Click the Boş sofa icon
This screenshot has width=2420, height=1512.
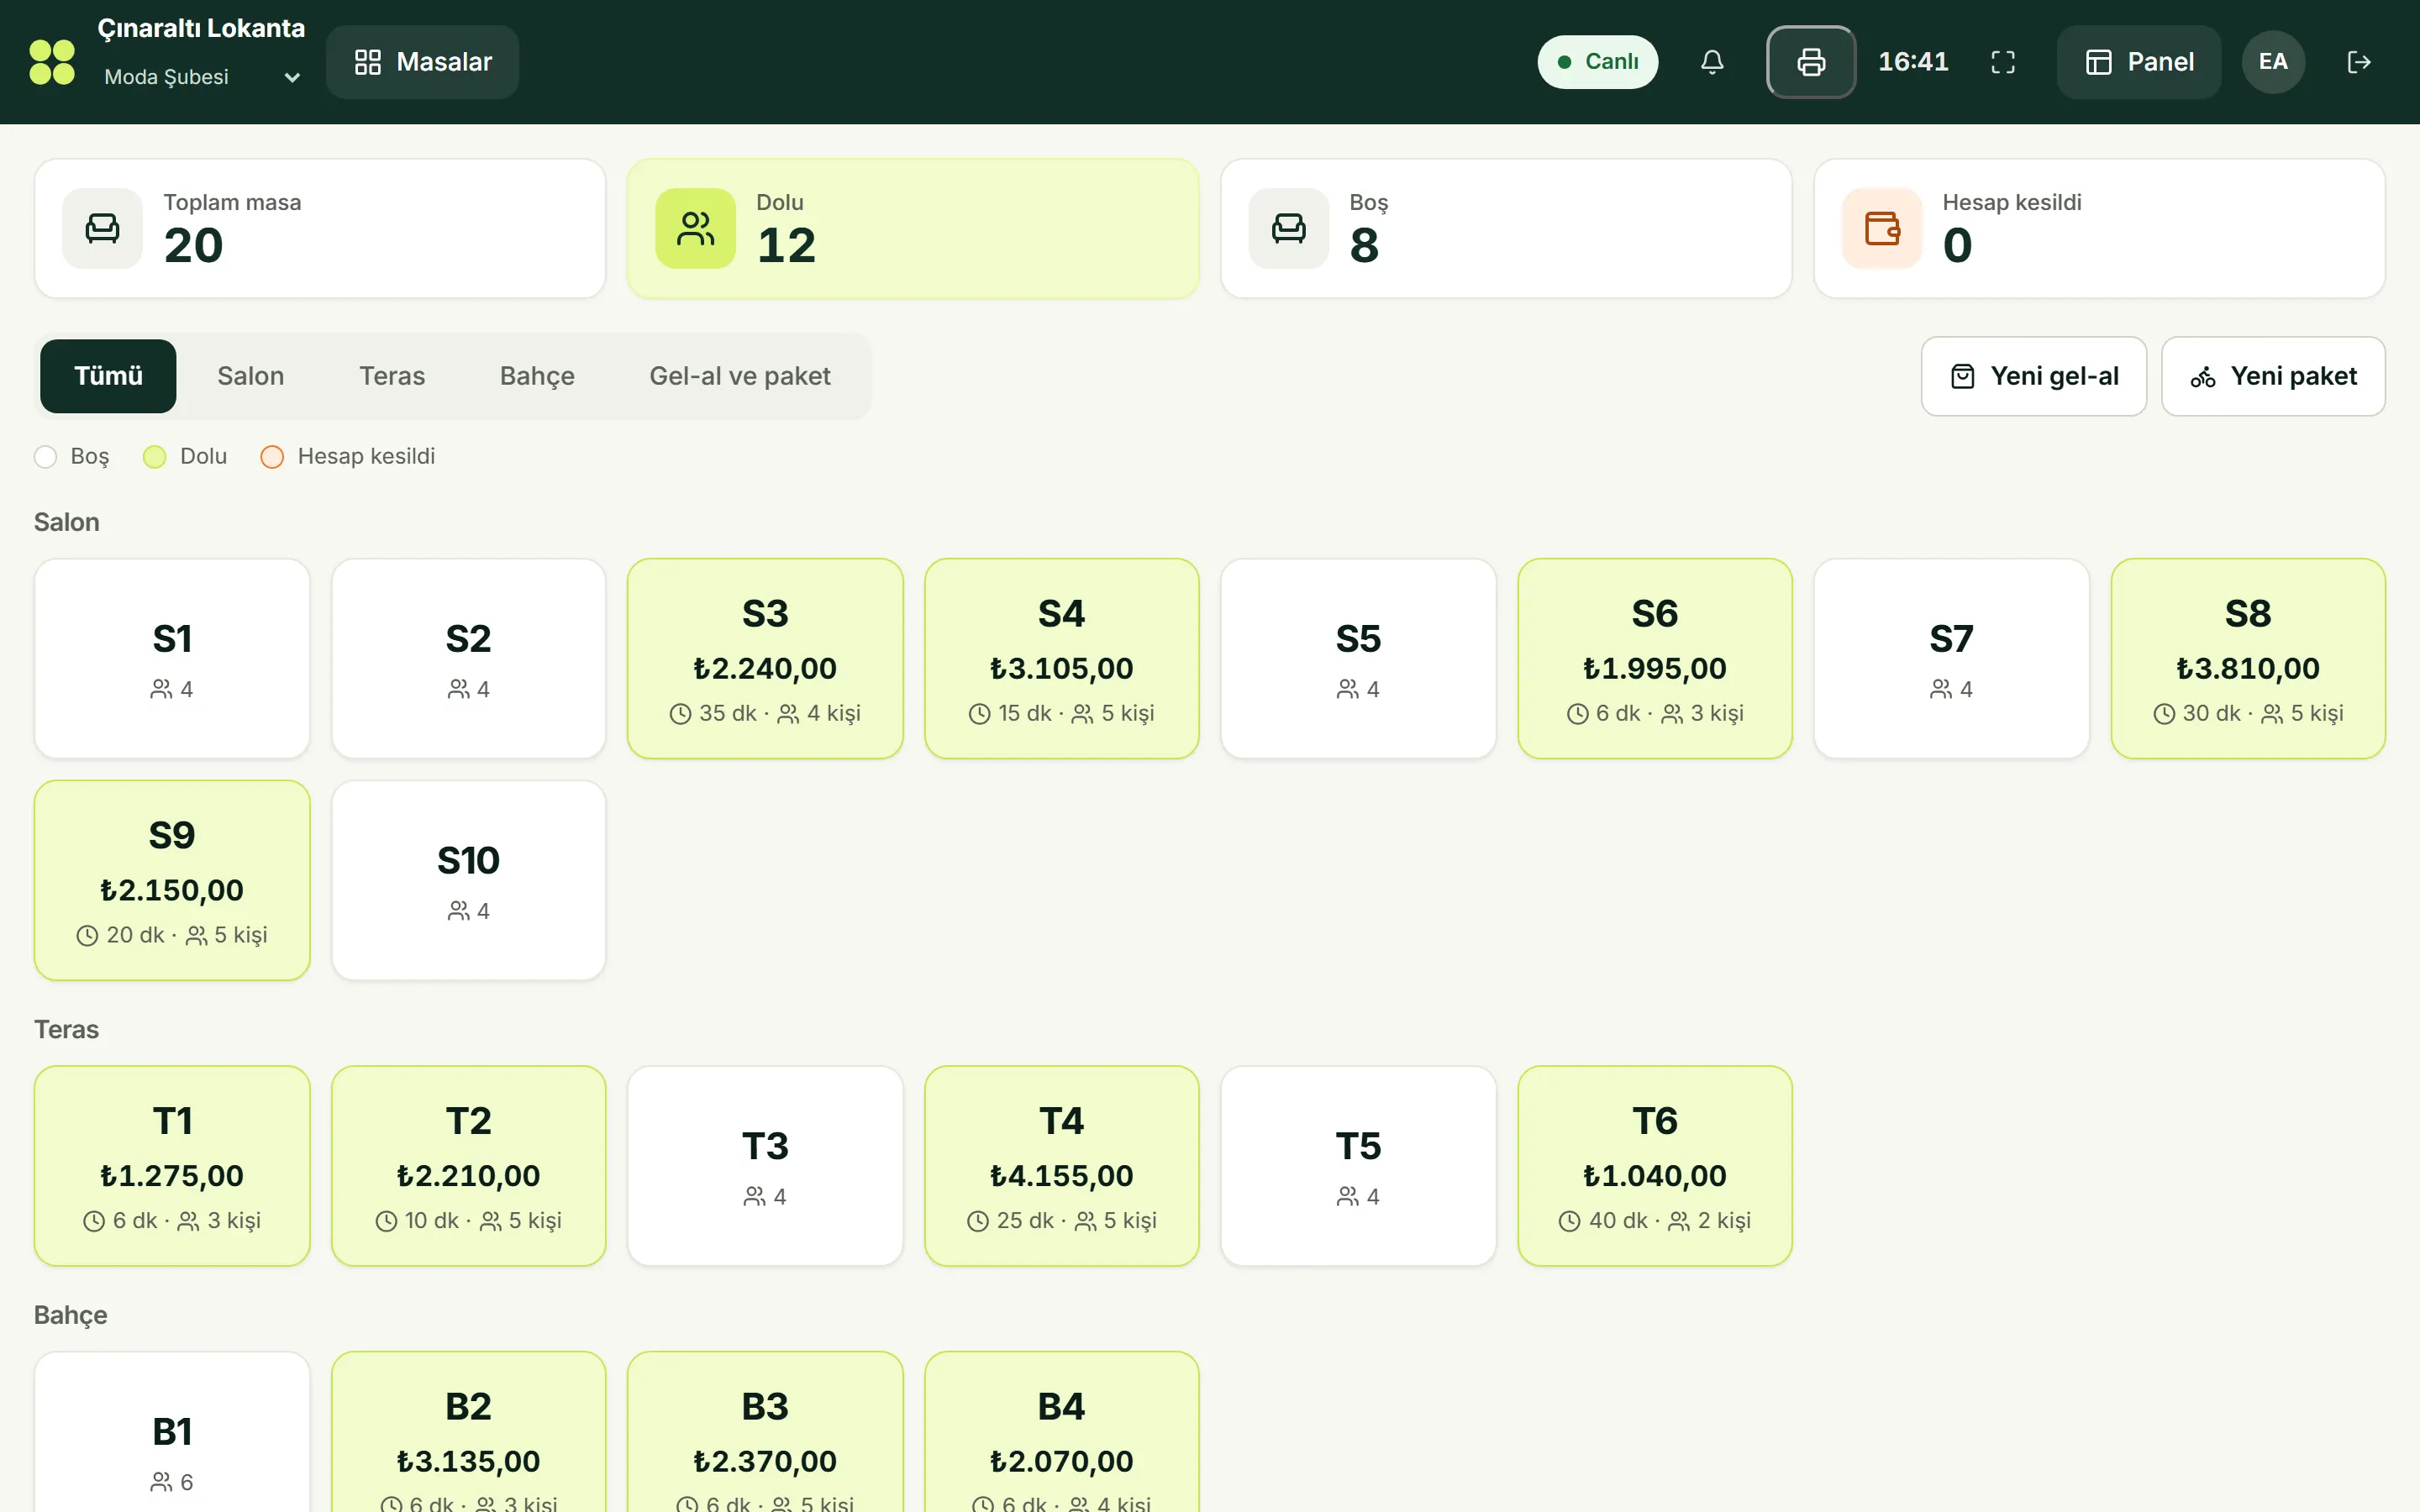click(1288, 228)
